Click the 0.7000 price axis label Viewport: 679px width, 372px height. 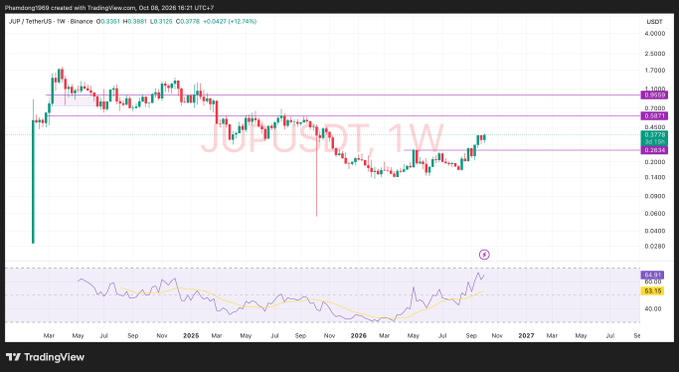[655, 108]
